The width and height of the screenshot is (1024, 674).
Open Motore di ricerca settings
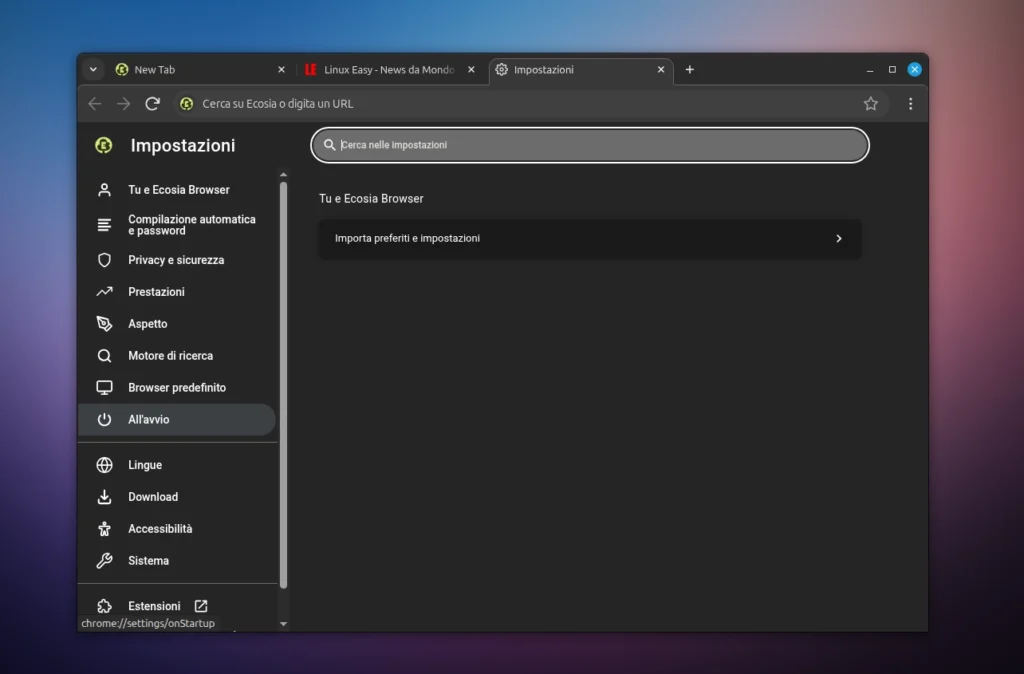[170, 356]
